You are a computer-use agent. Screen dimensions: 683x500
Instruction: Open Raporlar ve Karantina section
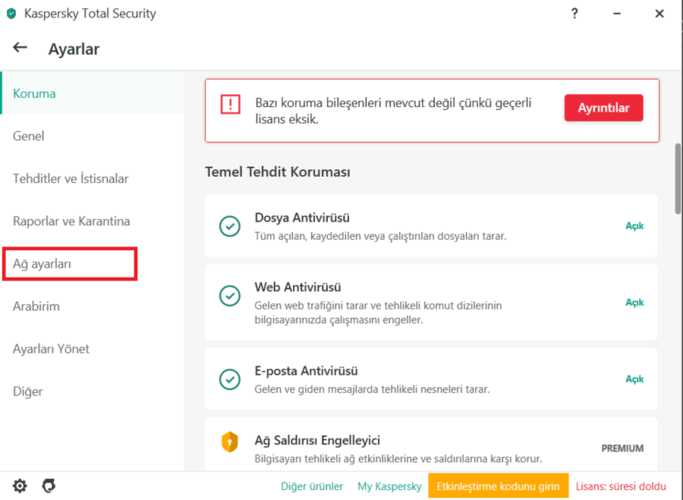tap(71, 221)
